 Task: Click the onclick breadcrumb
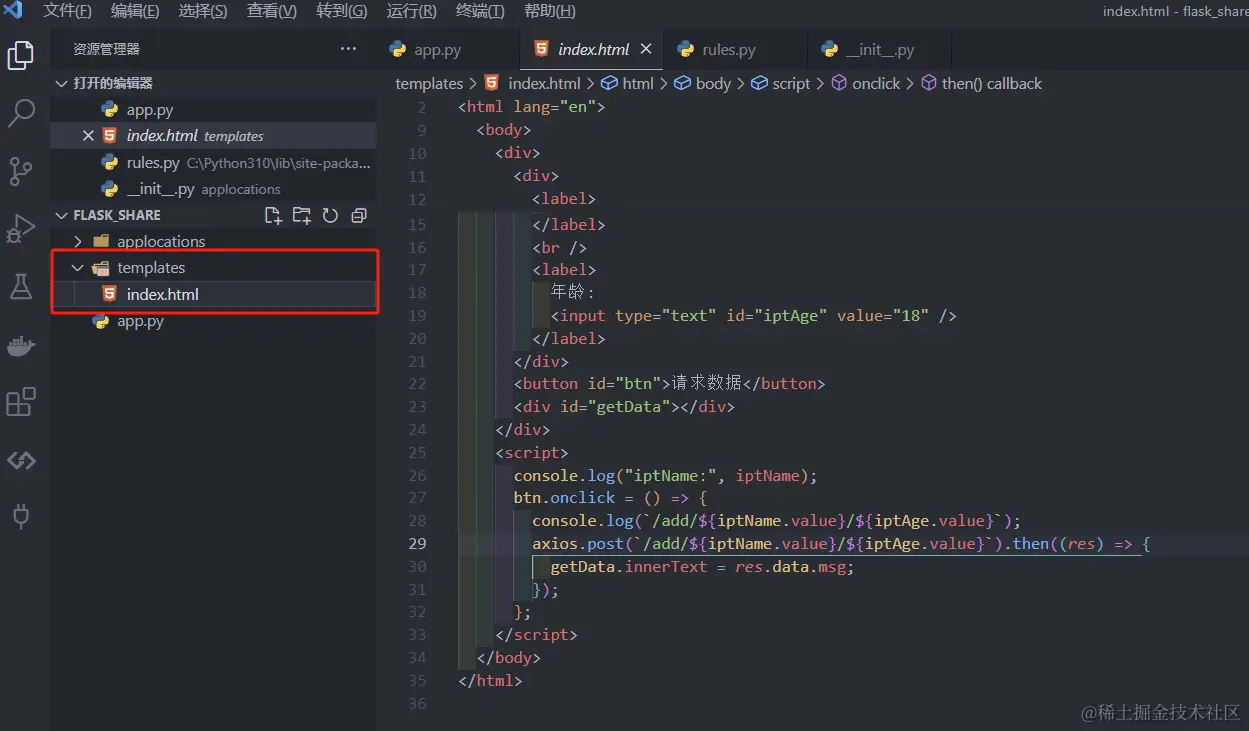(x=866, y=84)
